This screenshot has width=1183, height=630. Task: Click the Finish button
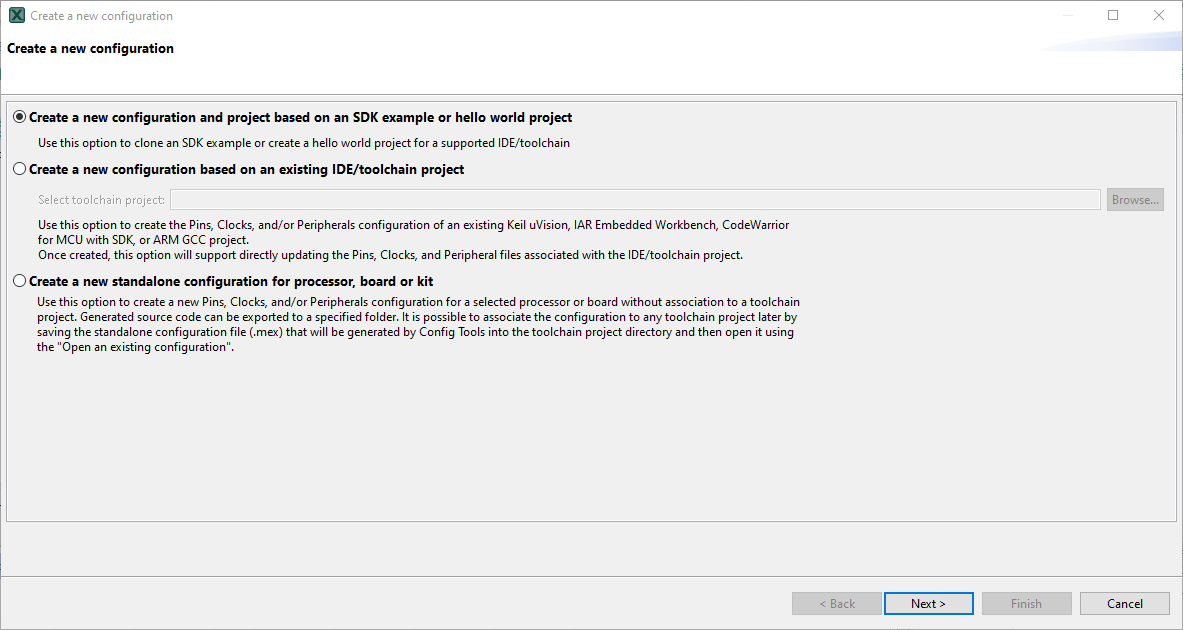click(1026, 604)
